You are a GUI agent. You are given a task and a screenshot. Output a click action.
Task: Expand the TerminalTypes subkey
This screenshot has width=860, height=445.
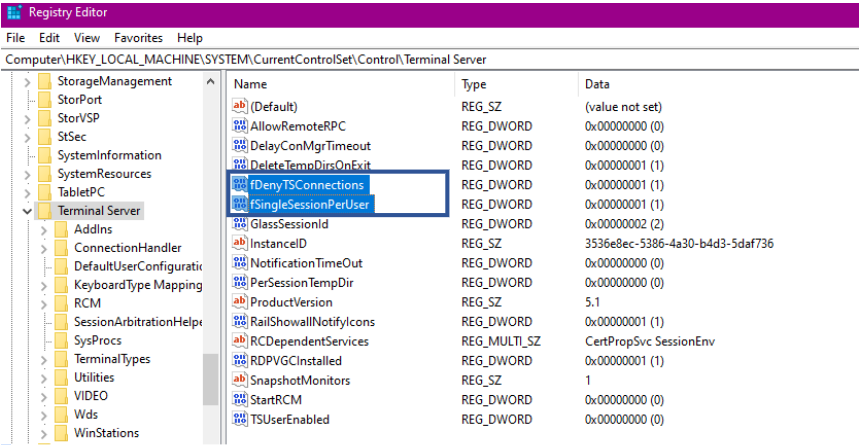click(44, 359)
